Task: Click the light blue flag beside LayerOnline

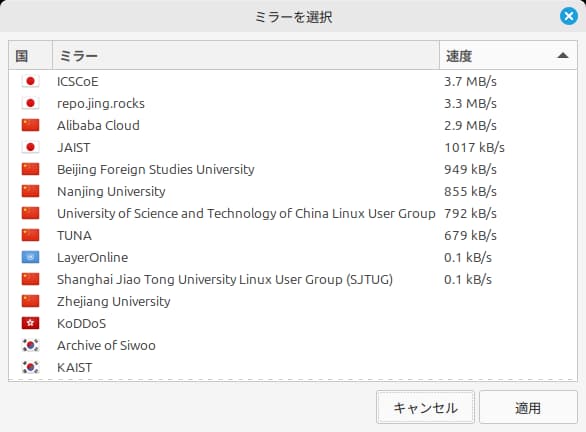Action: point(30,257)
